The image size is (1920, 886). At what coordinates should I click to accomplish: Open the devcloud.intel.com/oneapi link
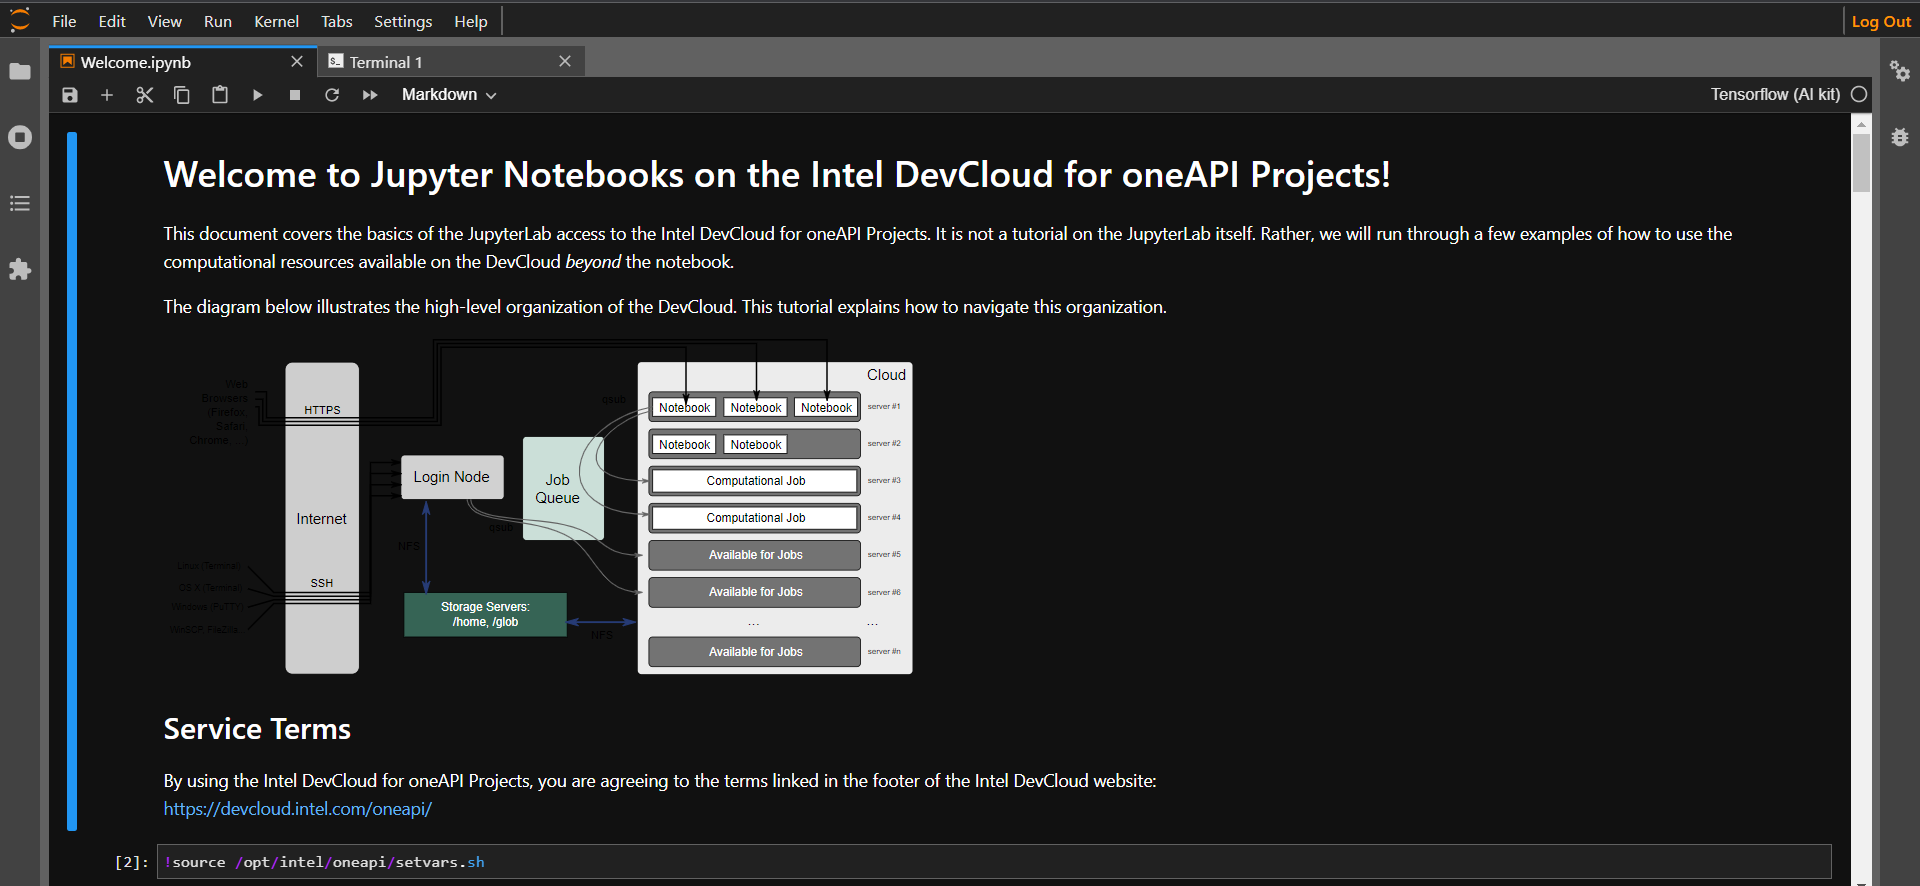298,809
